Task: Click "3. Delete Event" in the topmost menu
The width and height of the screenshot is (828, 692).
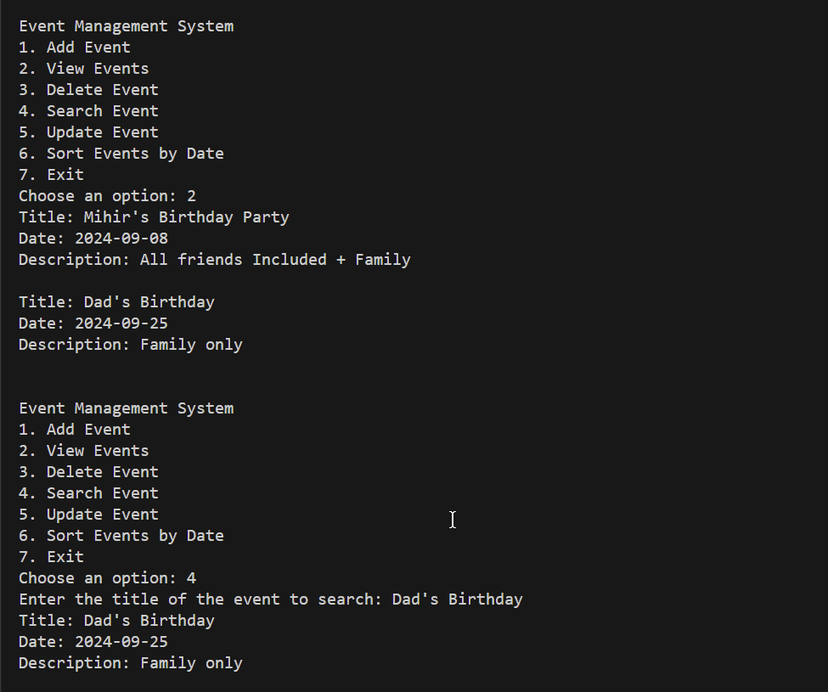Action: pos(88,90)
